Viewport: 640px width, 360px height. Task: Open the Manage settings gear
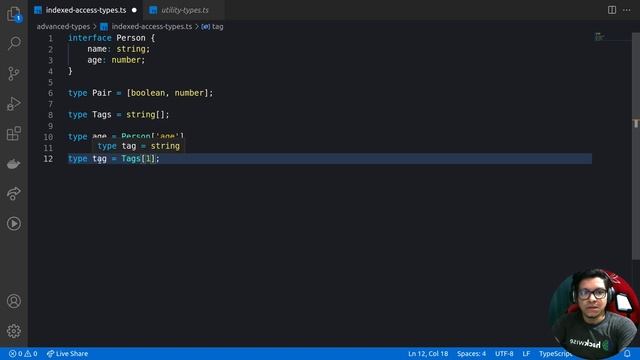[x=14, y=331]
